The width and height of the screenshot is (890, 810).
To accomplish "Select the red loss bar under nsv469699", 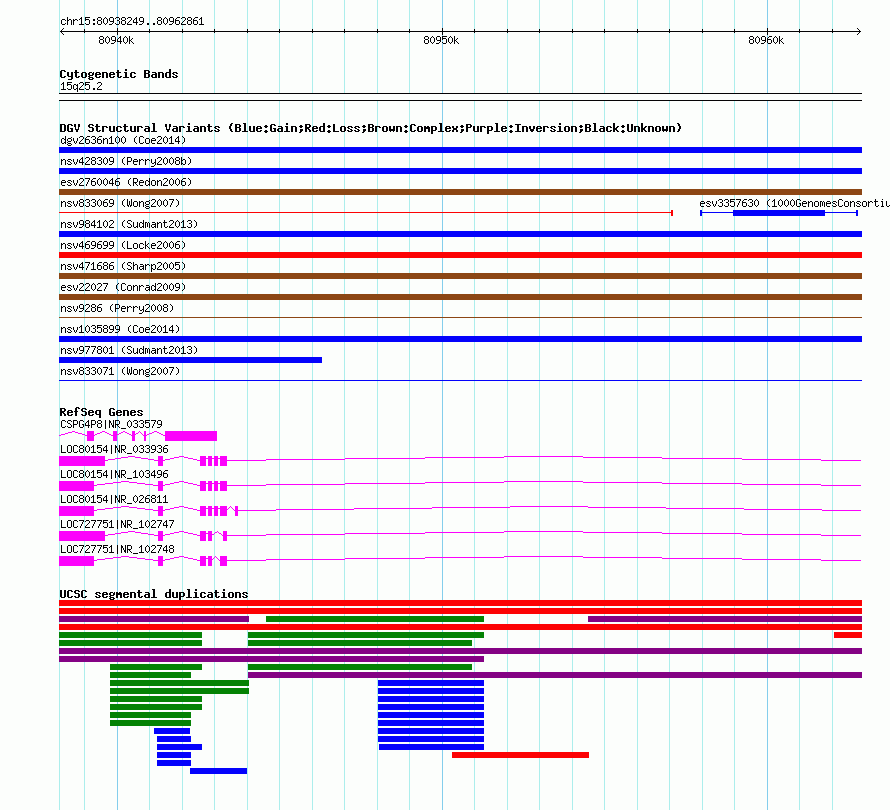I will pos(460,255).
